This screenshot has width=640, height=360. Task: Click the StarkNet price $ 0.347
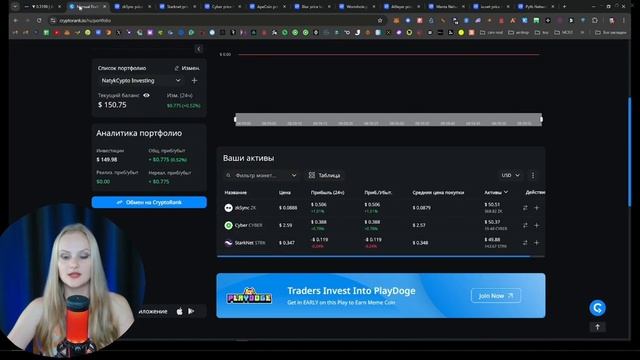point(287,243)
